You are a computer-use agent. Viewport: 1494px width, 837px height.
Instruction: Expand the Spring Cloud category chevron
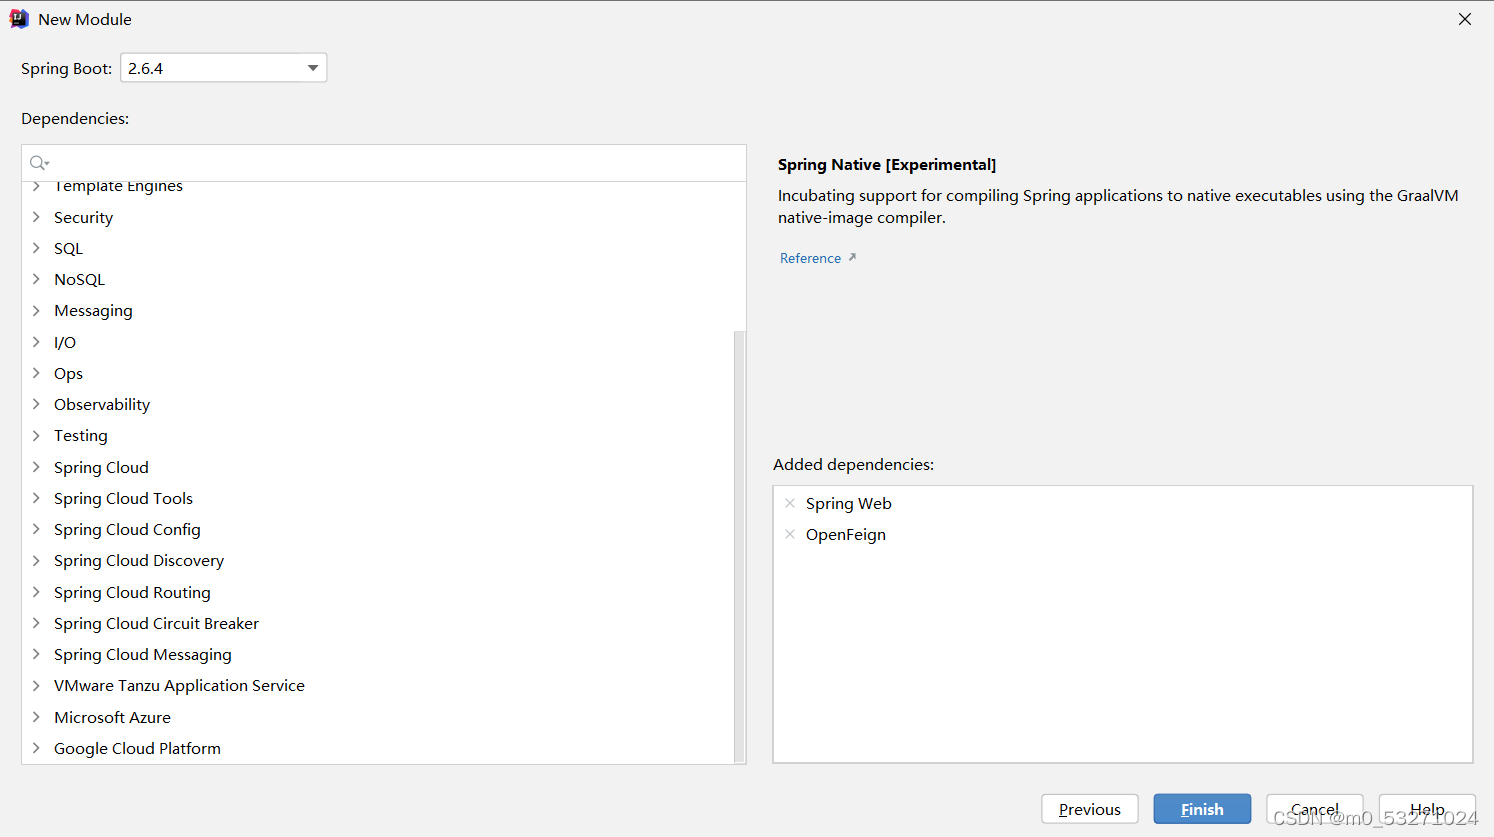36,467
